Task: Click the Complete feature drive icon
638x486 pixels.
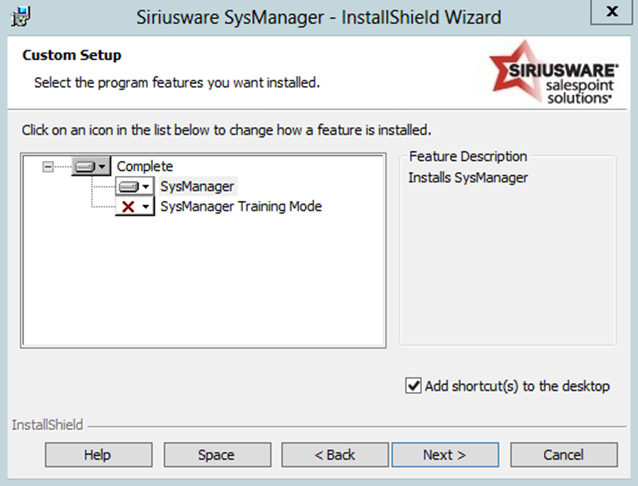Action: [85, 167]
